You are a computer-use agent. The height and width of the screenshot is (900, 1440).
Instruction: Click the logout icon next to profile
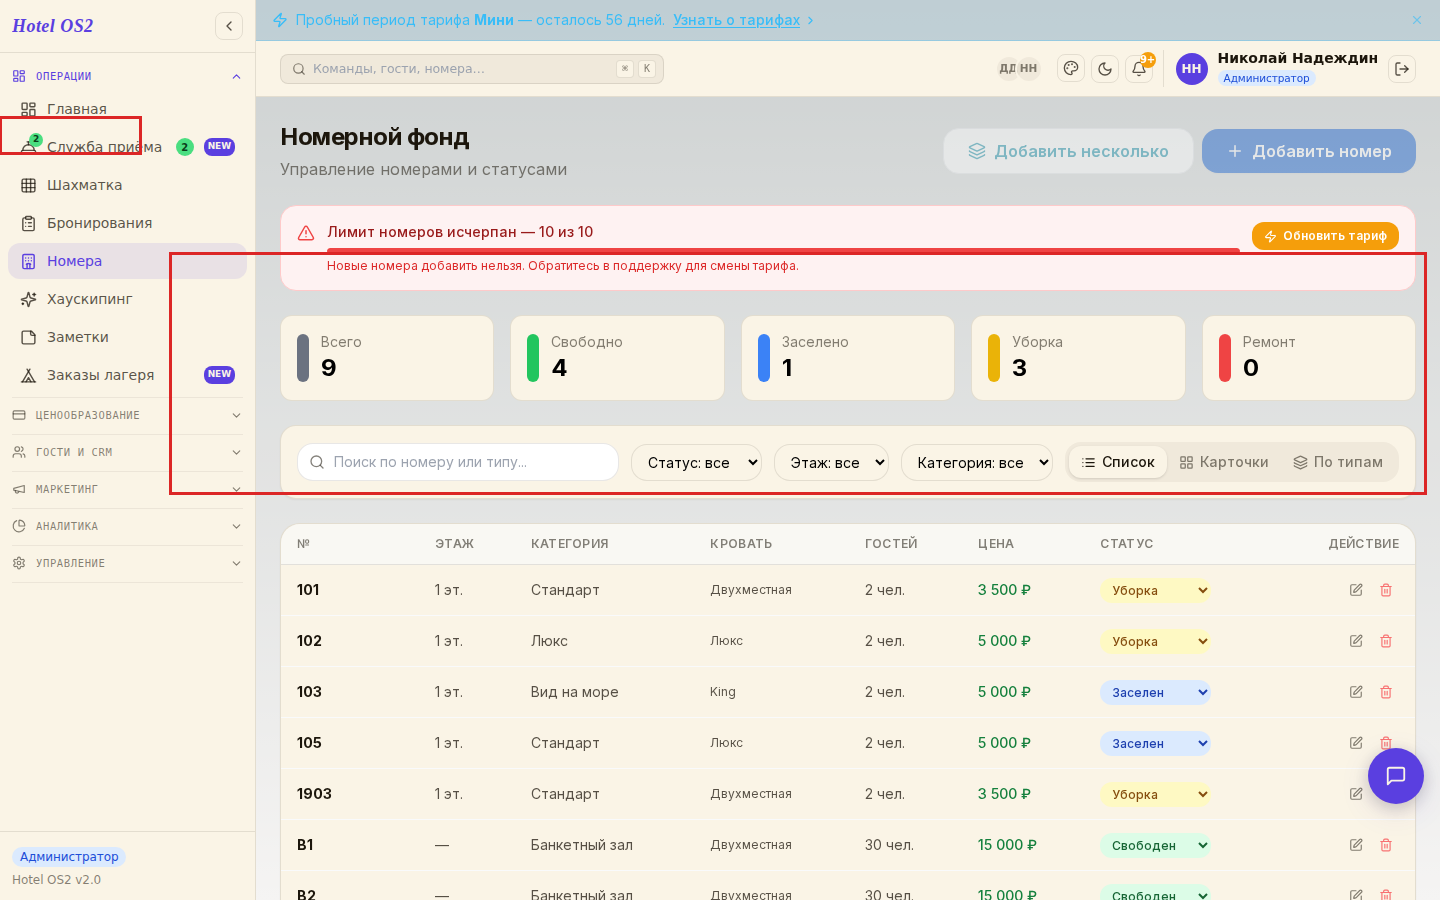(x=1402, y=69)
